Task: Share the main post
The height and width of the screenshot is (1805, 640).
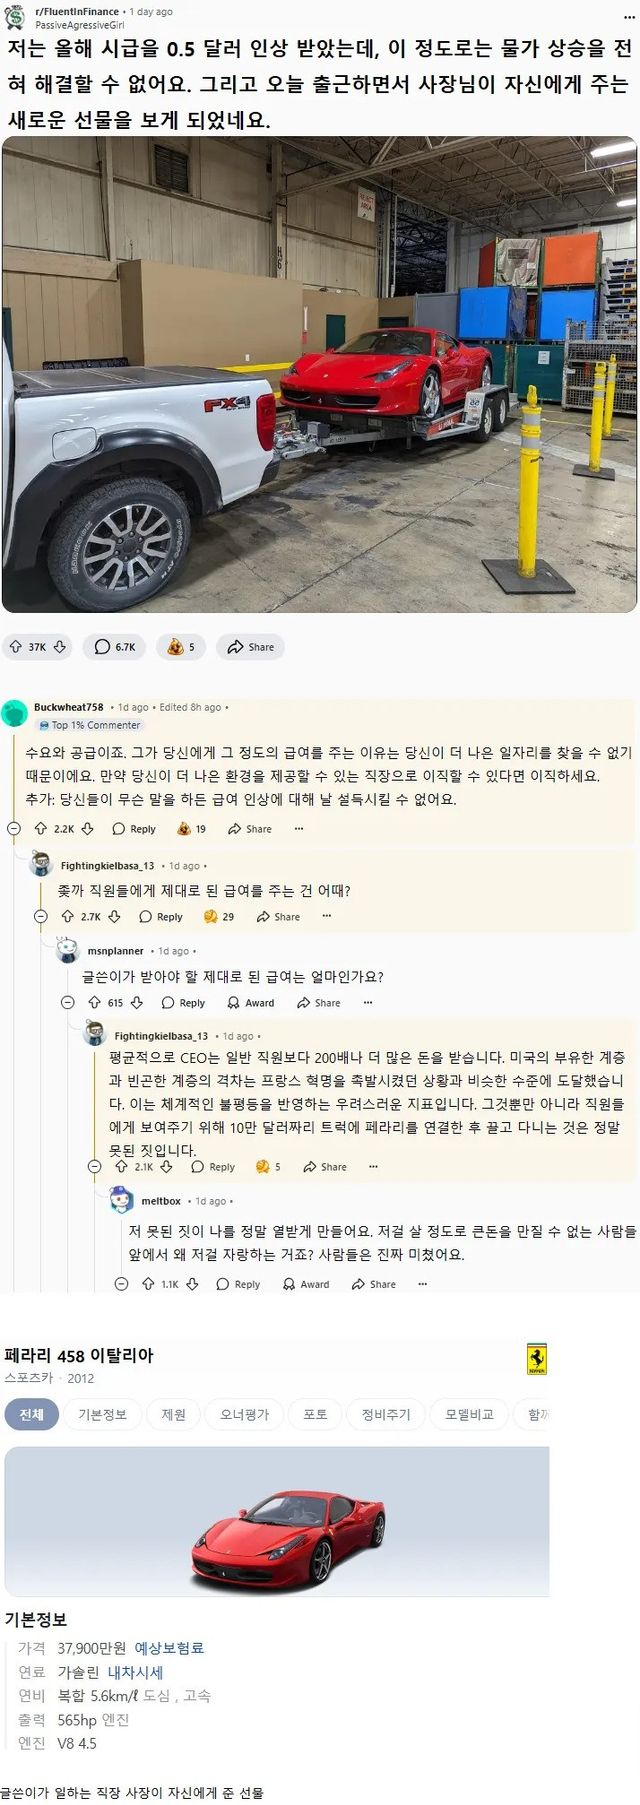Action: [250, 647]
